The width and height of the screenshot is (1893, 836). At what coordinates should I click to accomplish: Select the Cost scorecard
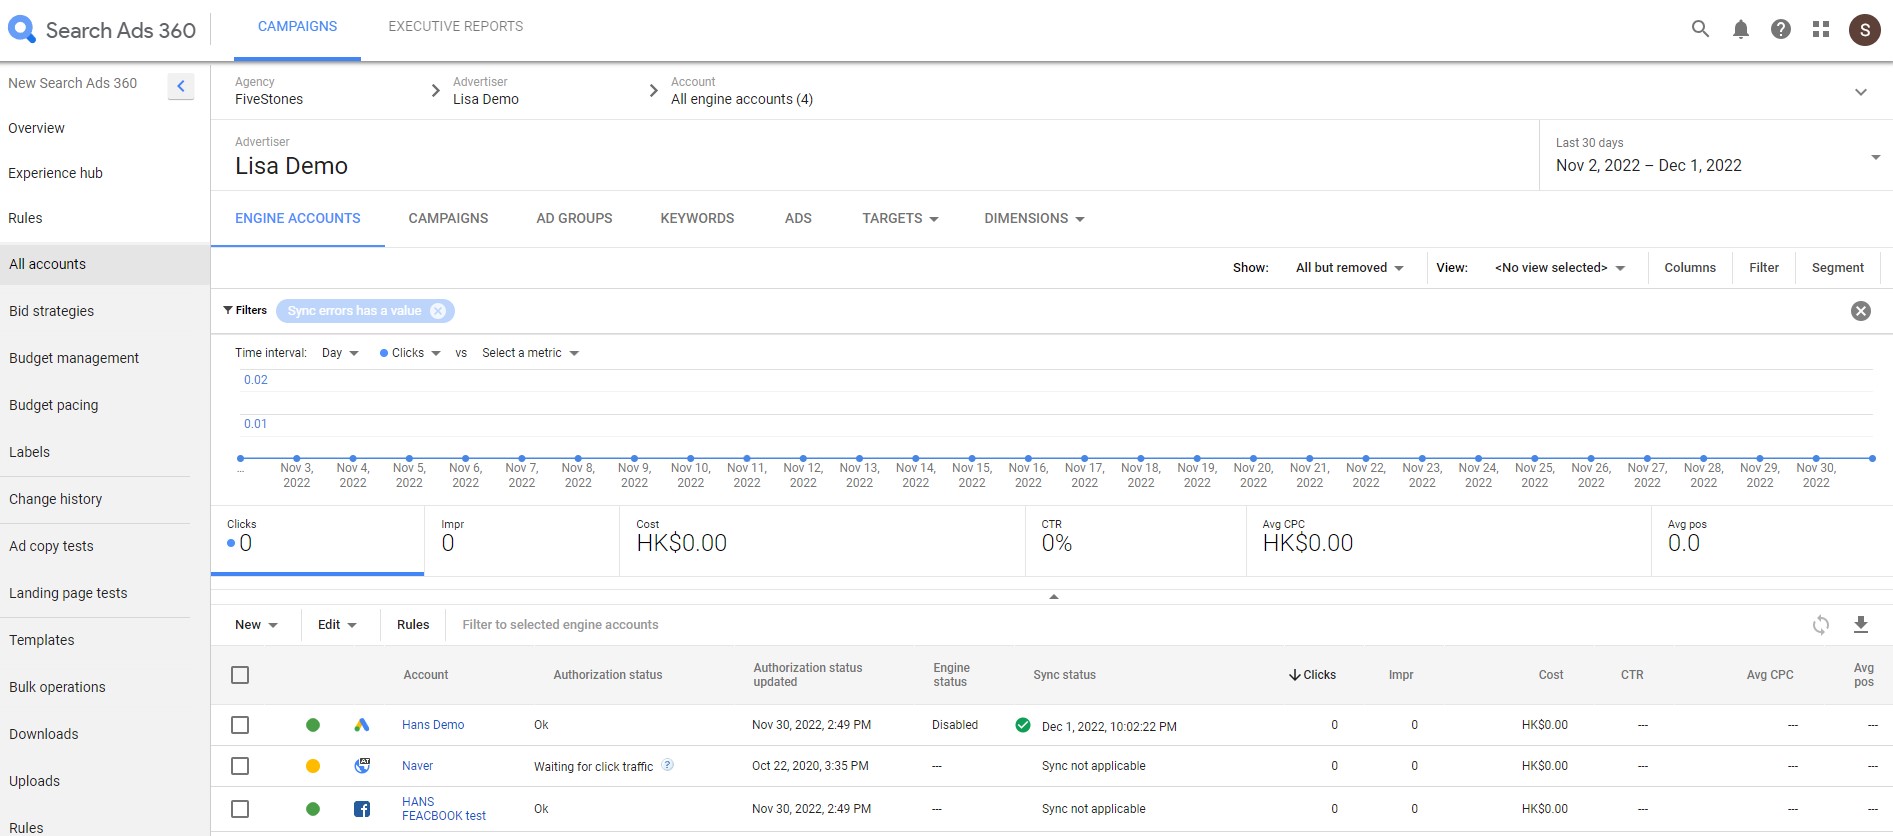(822, 540)
